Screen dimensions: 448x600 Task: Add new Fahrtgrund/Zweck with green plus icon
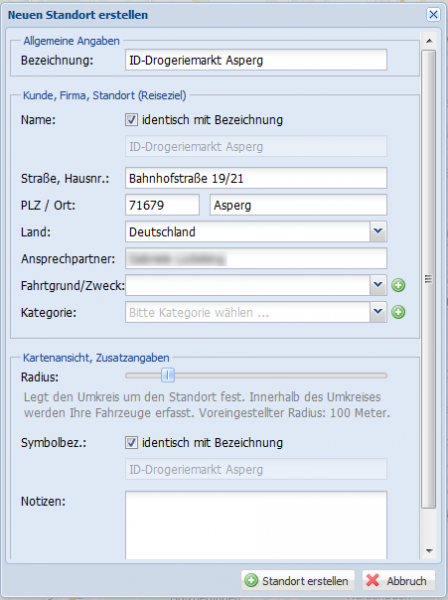tap(398, 285)
